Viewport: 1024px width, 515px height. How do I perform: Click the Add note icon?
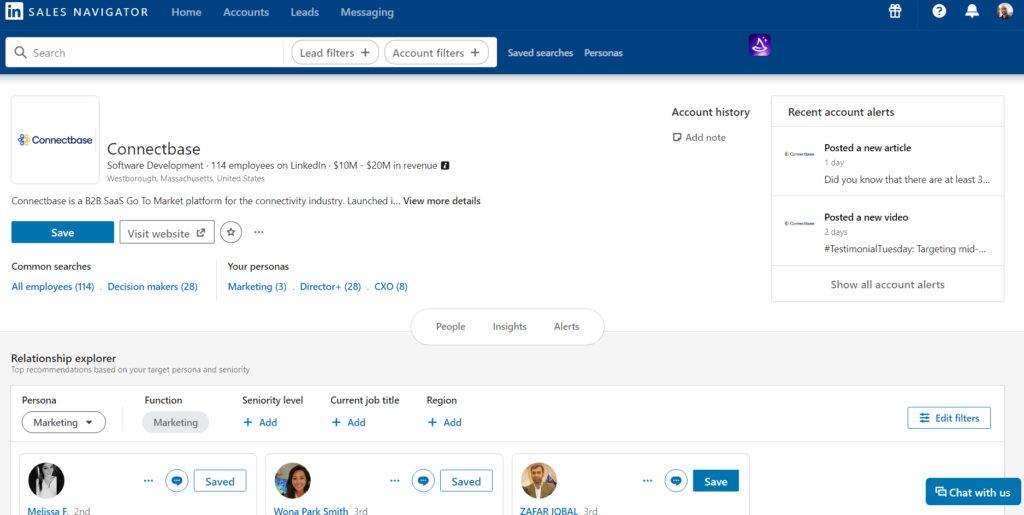(x=677, y=138)
